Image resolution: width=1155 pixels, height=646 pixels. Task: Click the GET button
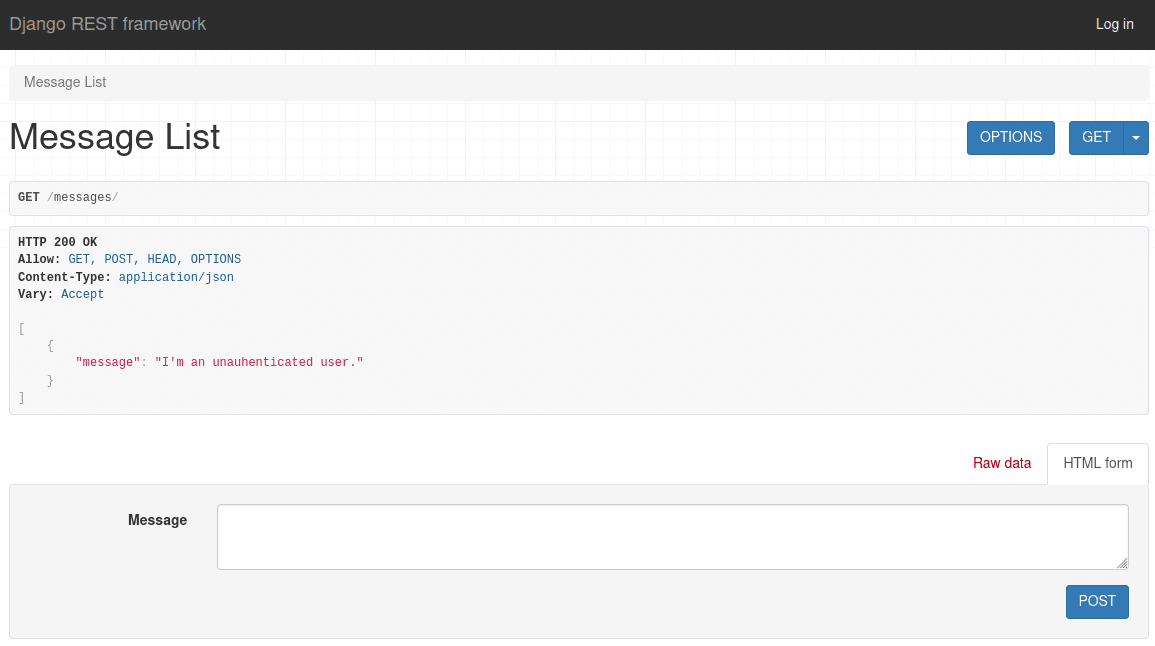pyautogui.click(x=1096, y=138)
